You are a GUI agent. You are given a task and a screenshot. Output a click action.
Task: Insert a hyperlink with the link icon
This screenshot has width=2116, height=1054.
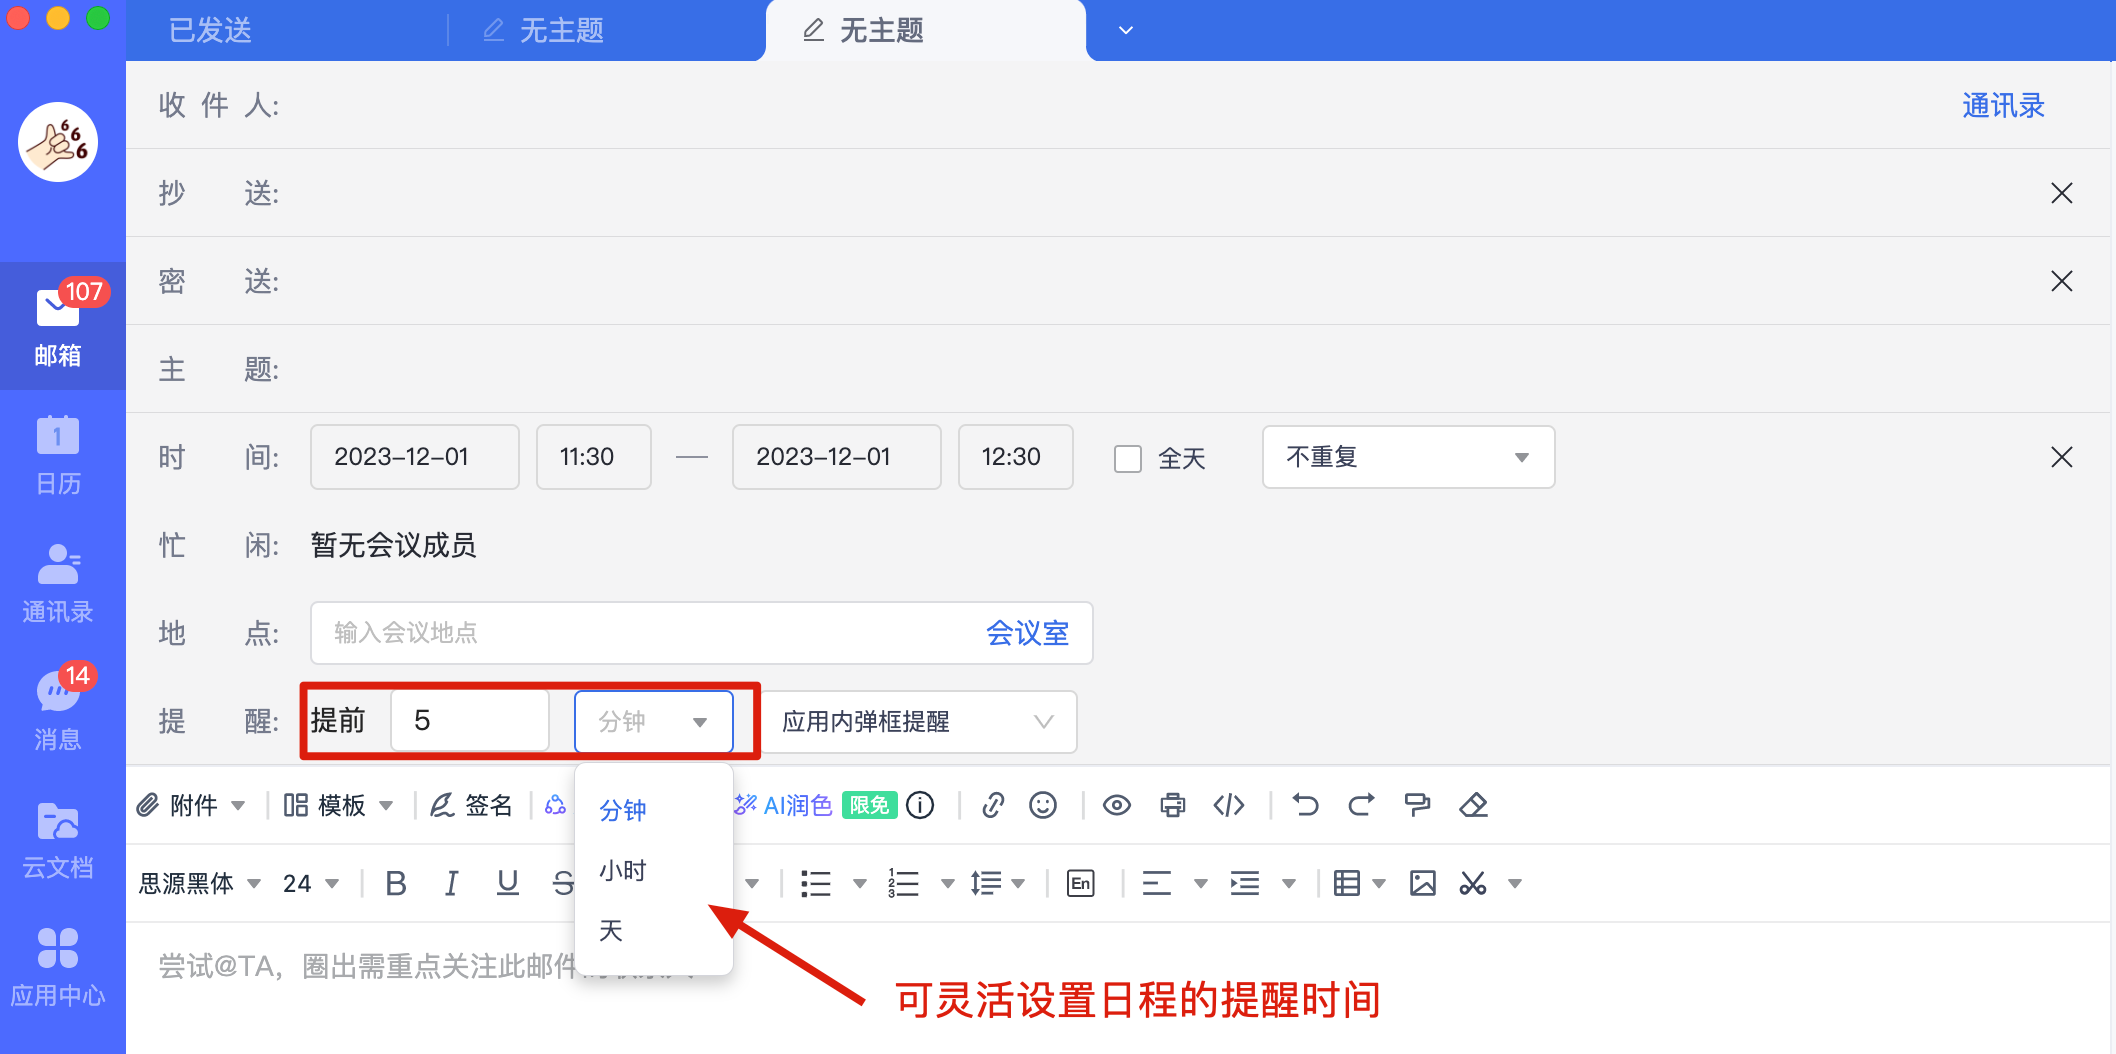click(x=993, y=805)
